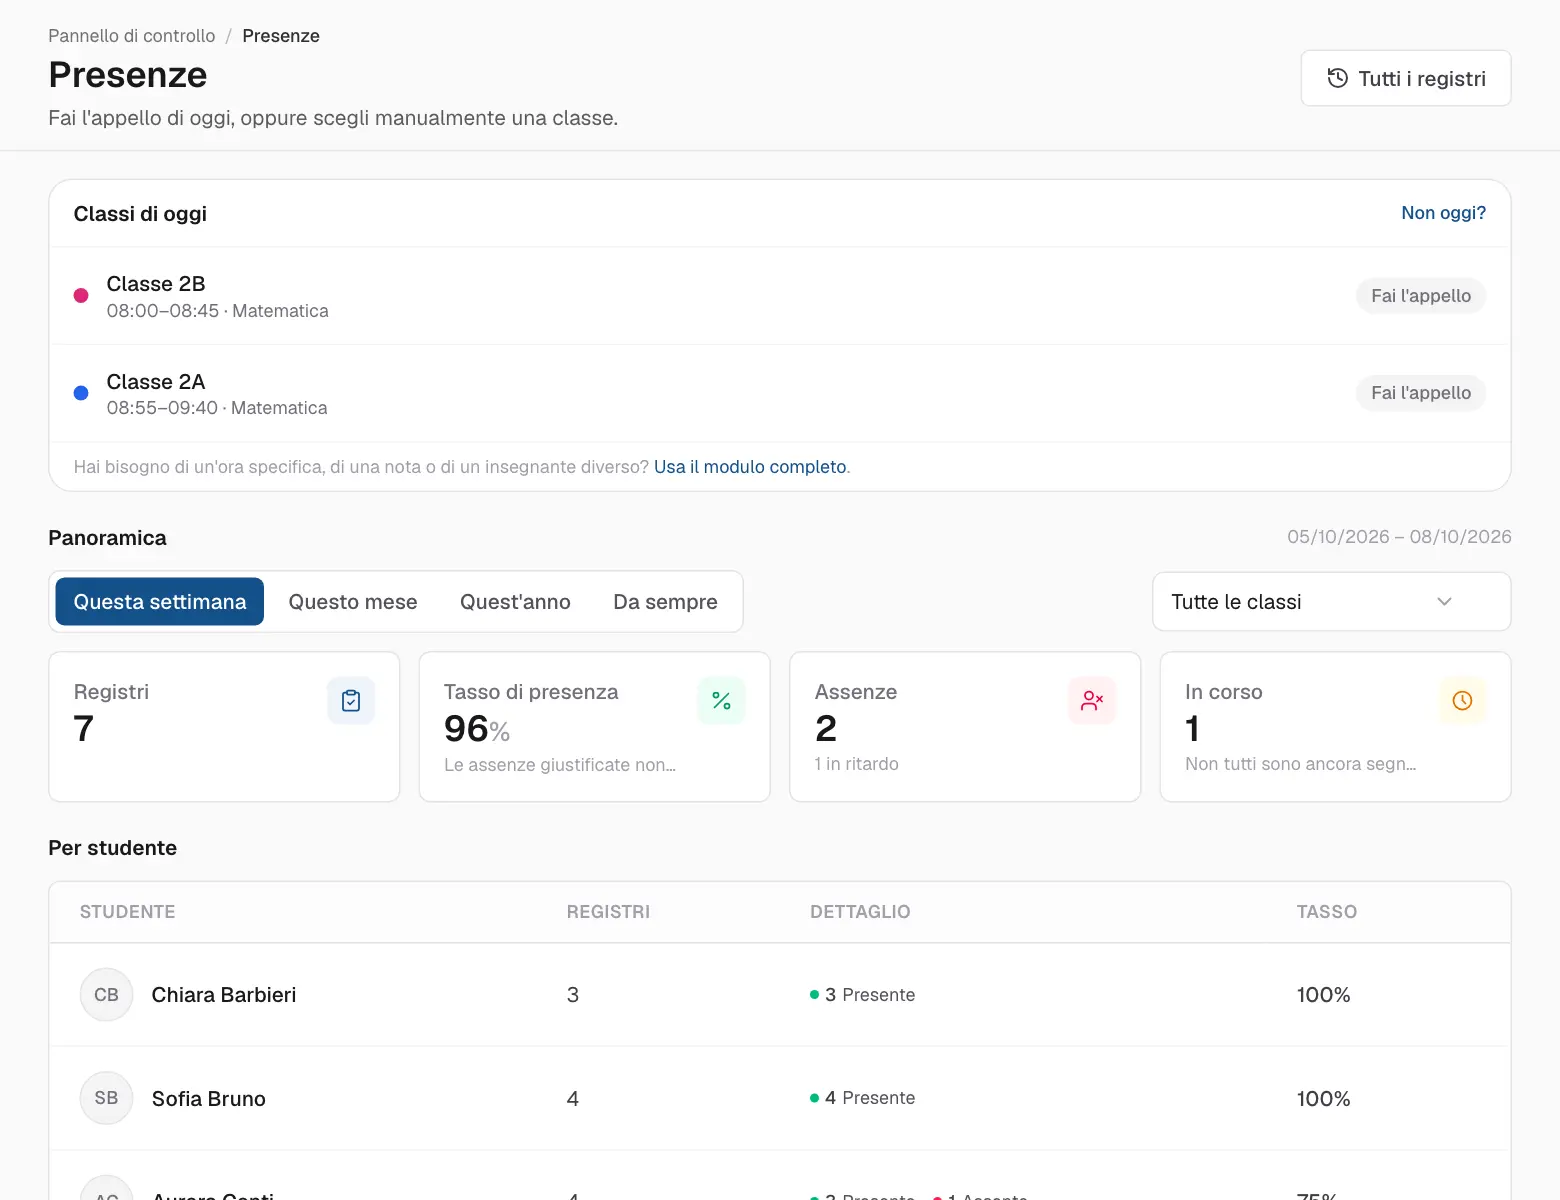Click the Registri count 7
This screenshot has width=1560, height=1200.
84,729
